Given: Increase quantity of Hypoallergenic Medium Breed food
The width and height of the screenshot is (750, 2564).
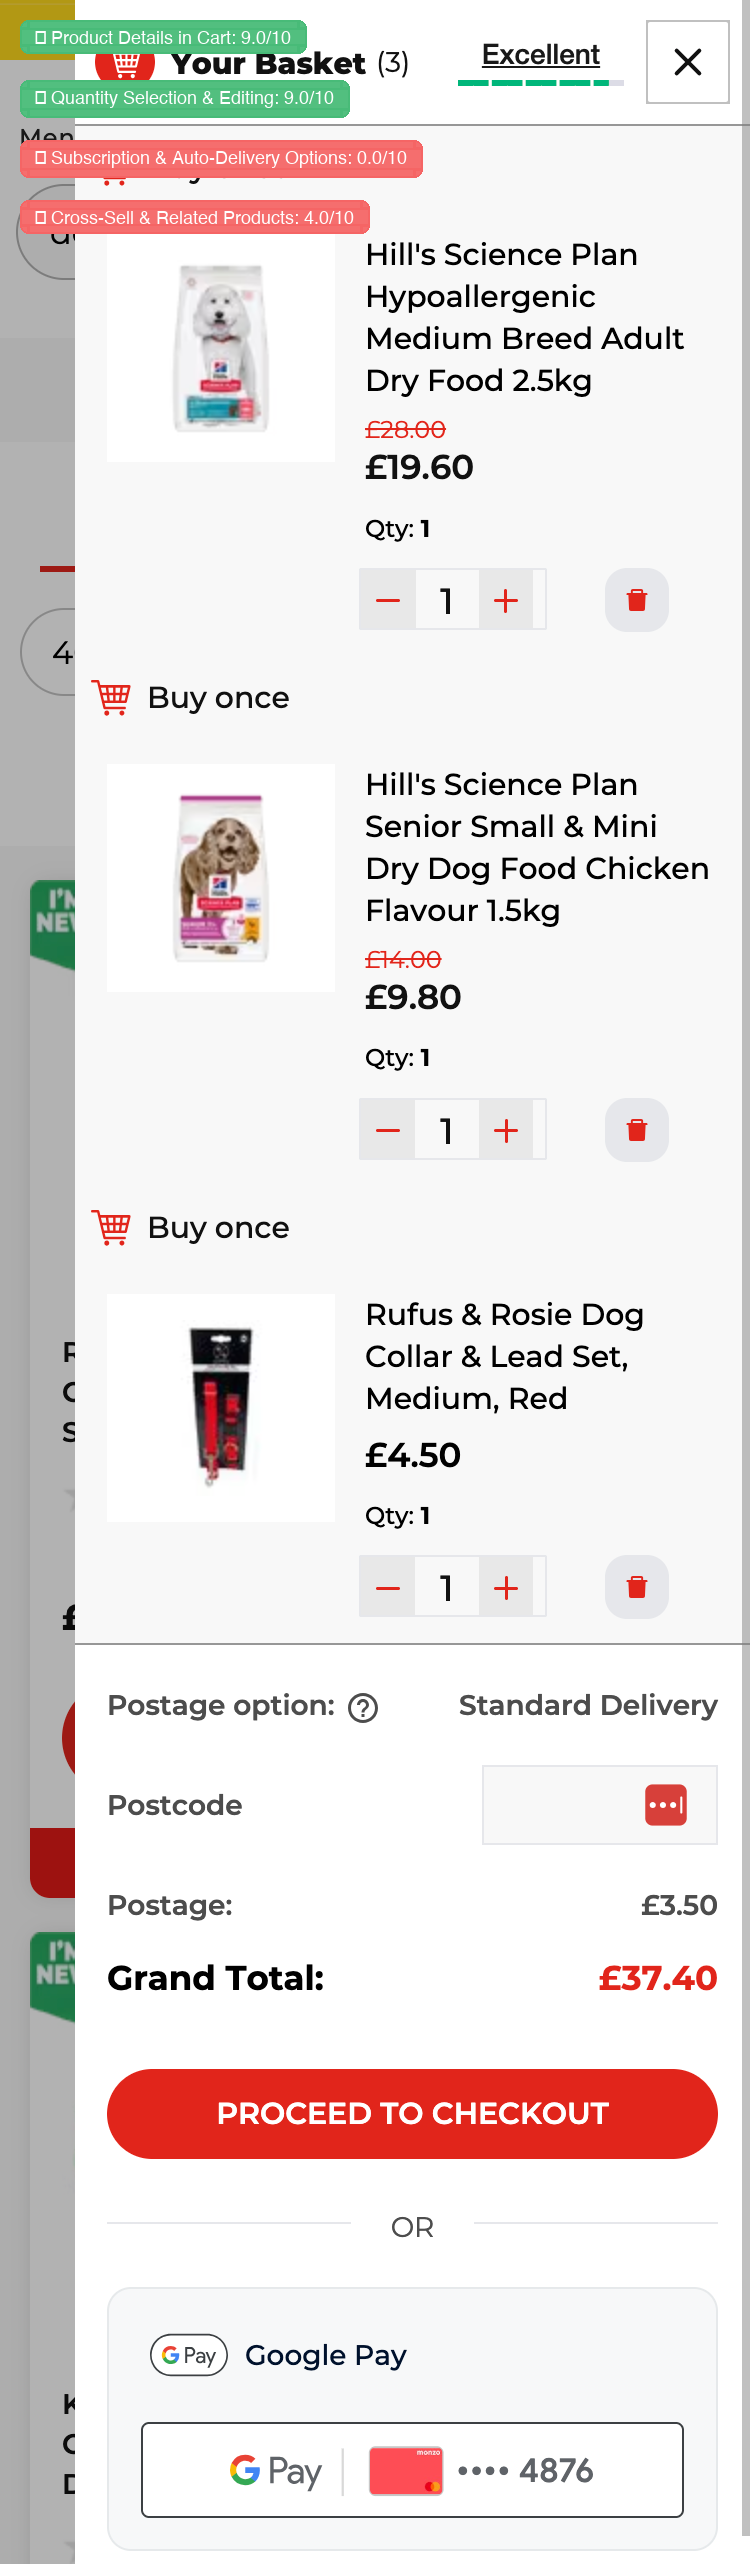Looking at the screenshot, I should click(506, 600).
